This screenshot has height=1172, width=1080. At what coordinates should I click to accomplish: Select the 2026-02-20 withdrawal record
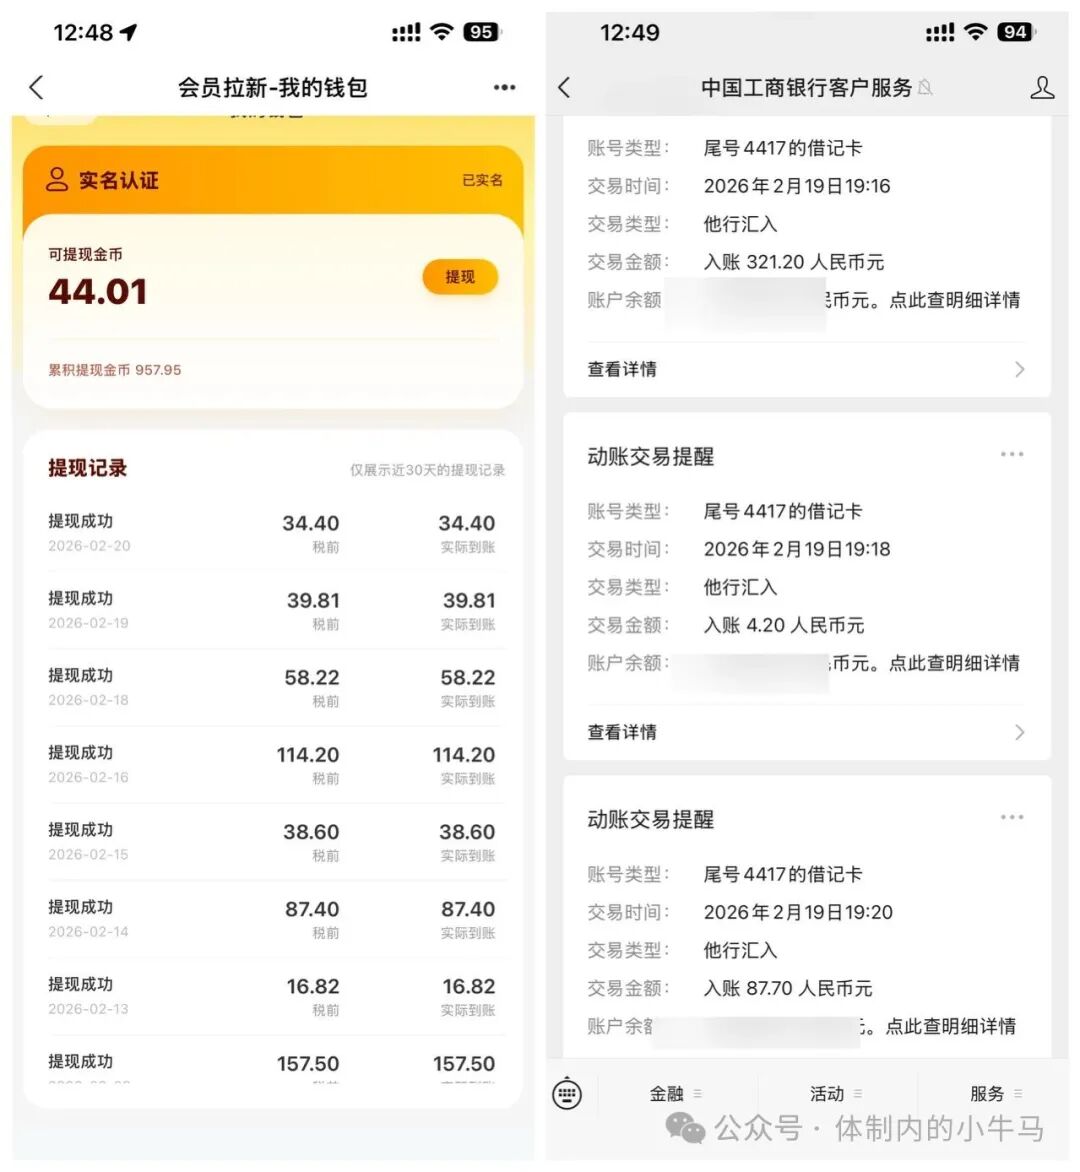tap(273, 533)
